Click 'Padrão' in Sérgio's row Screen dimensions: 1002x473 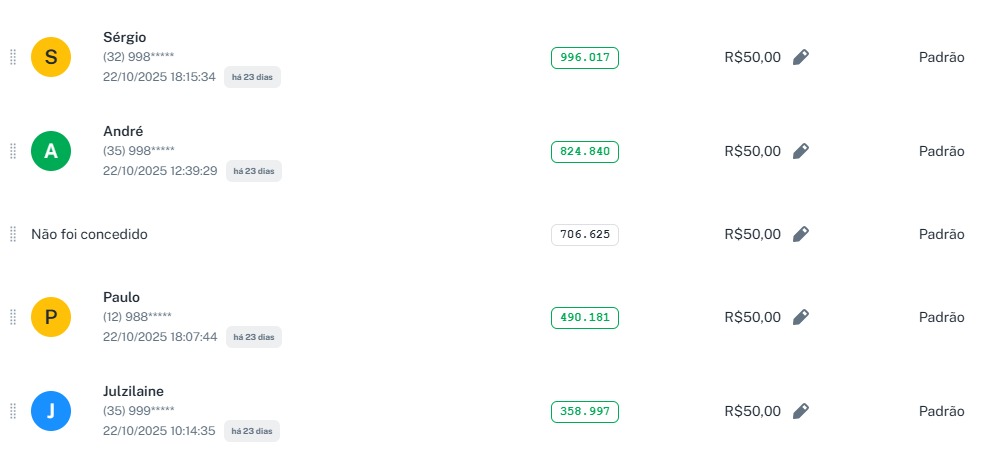pyautogui.click(x=941, y=57)
